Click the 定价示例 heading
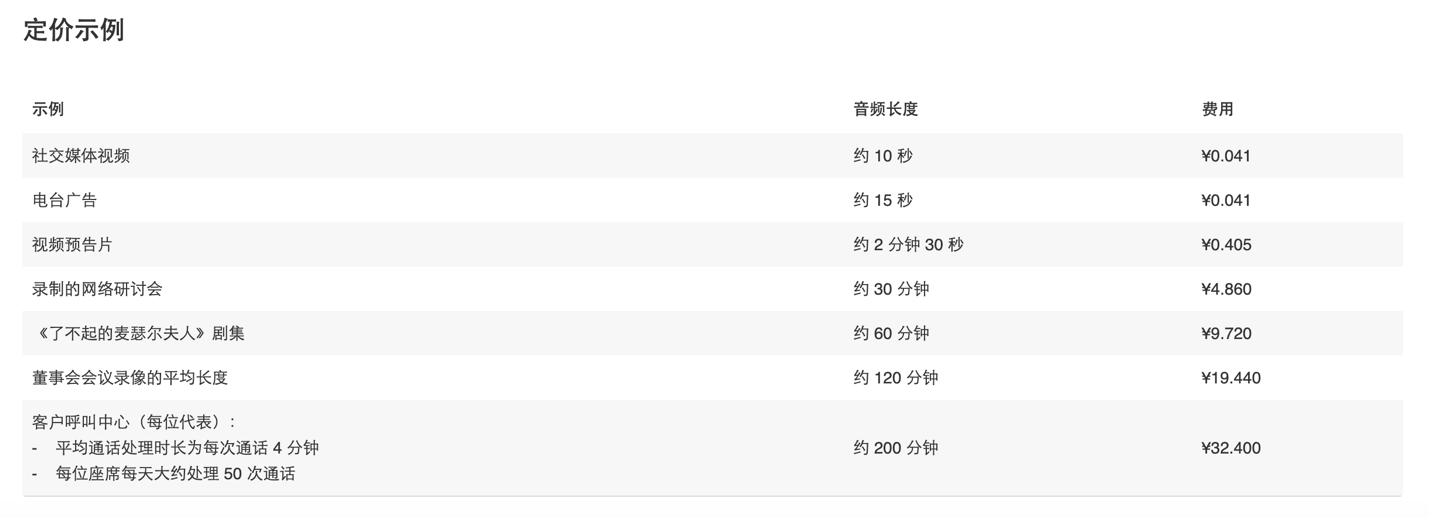Screen dimensions: 1429x518 [x=74, y=30]
